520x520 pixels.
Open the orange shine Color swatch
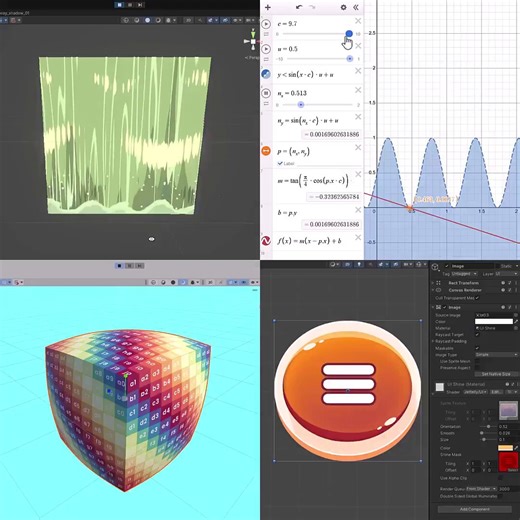pos(505,448)
